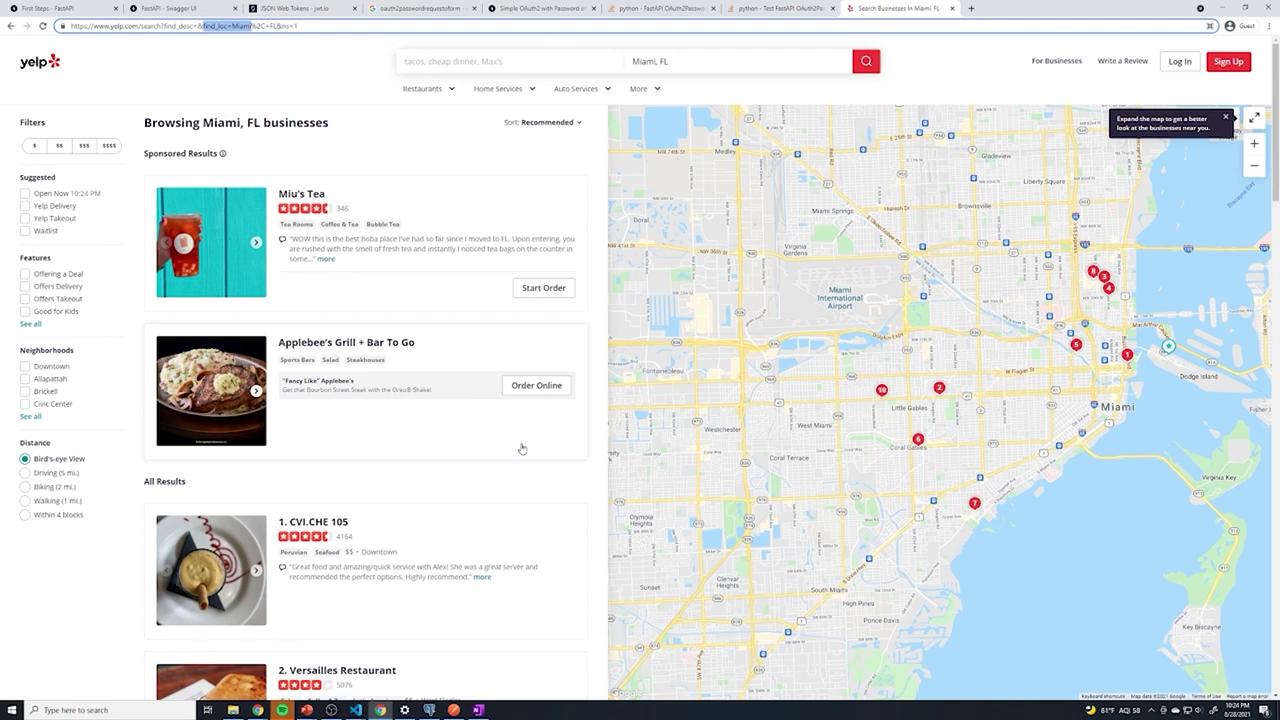Expand the map to fullscreen
1280x720 pixels.
tap(1254, 118)
